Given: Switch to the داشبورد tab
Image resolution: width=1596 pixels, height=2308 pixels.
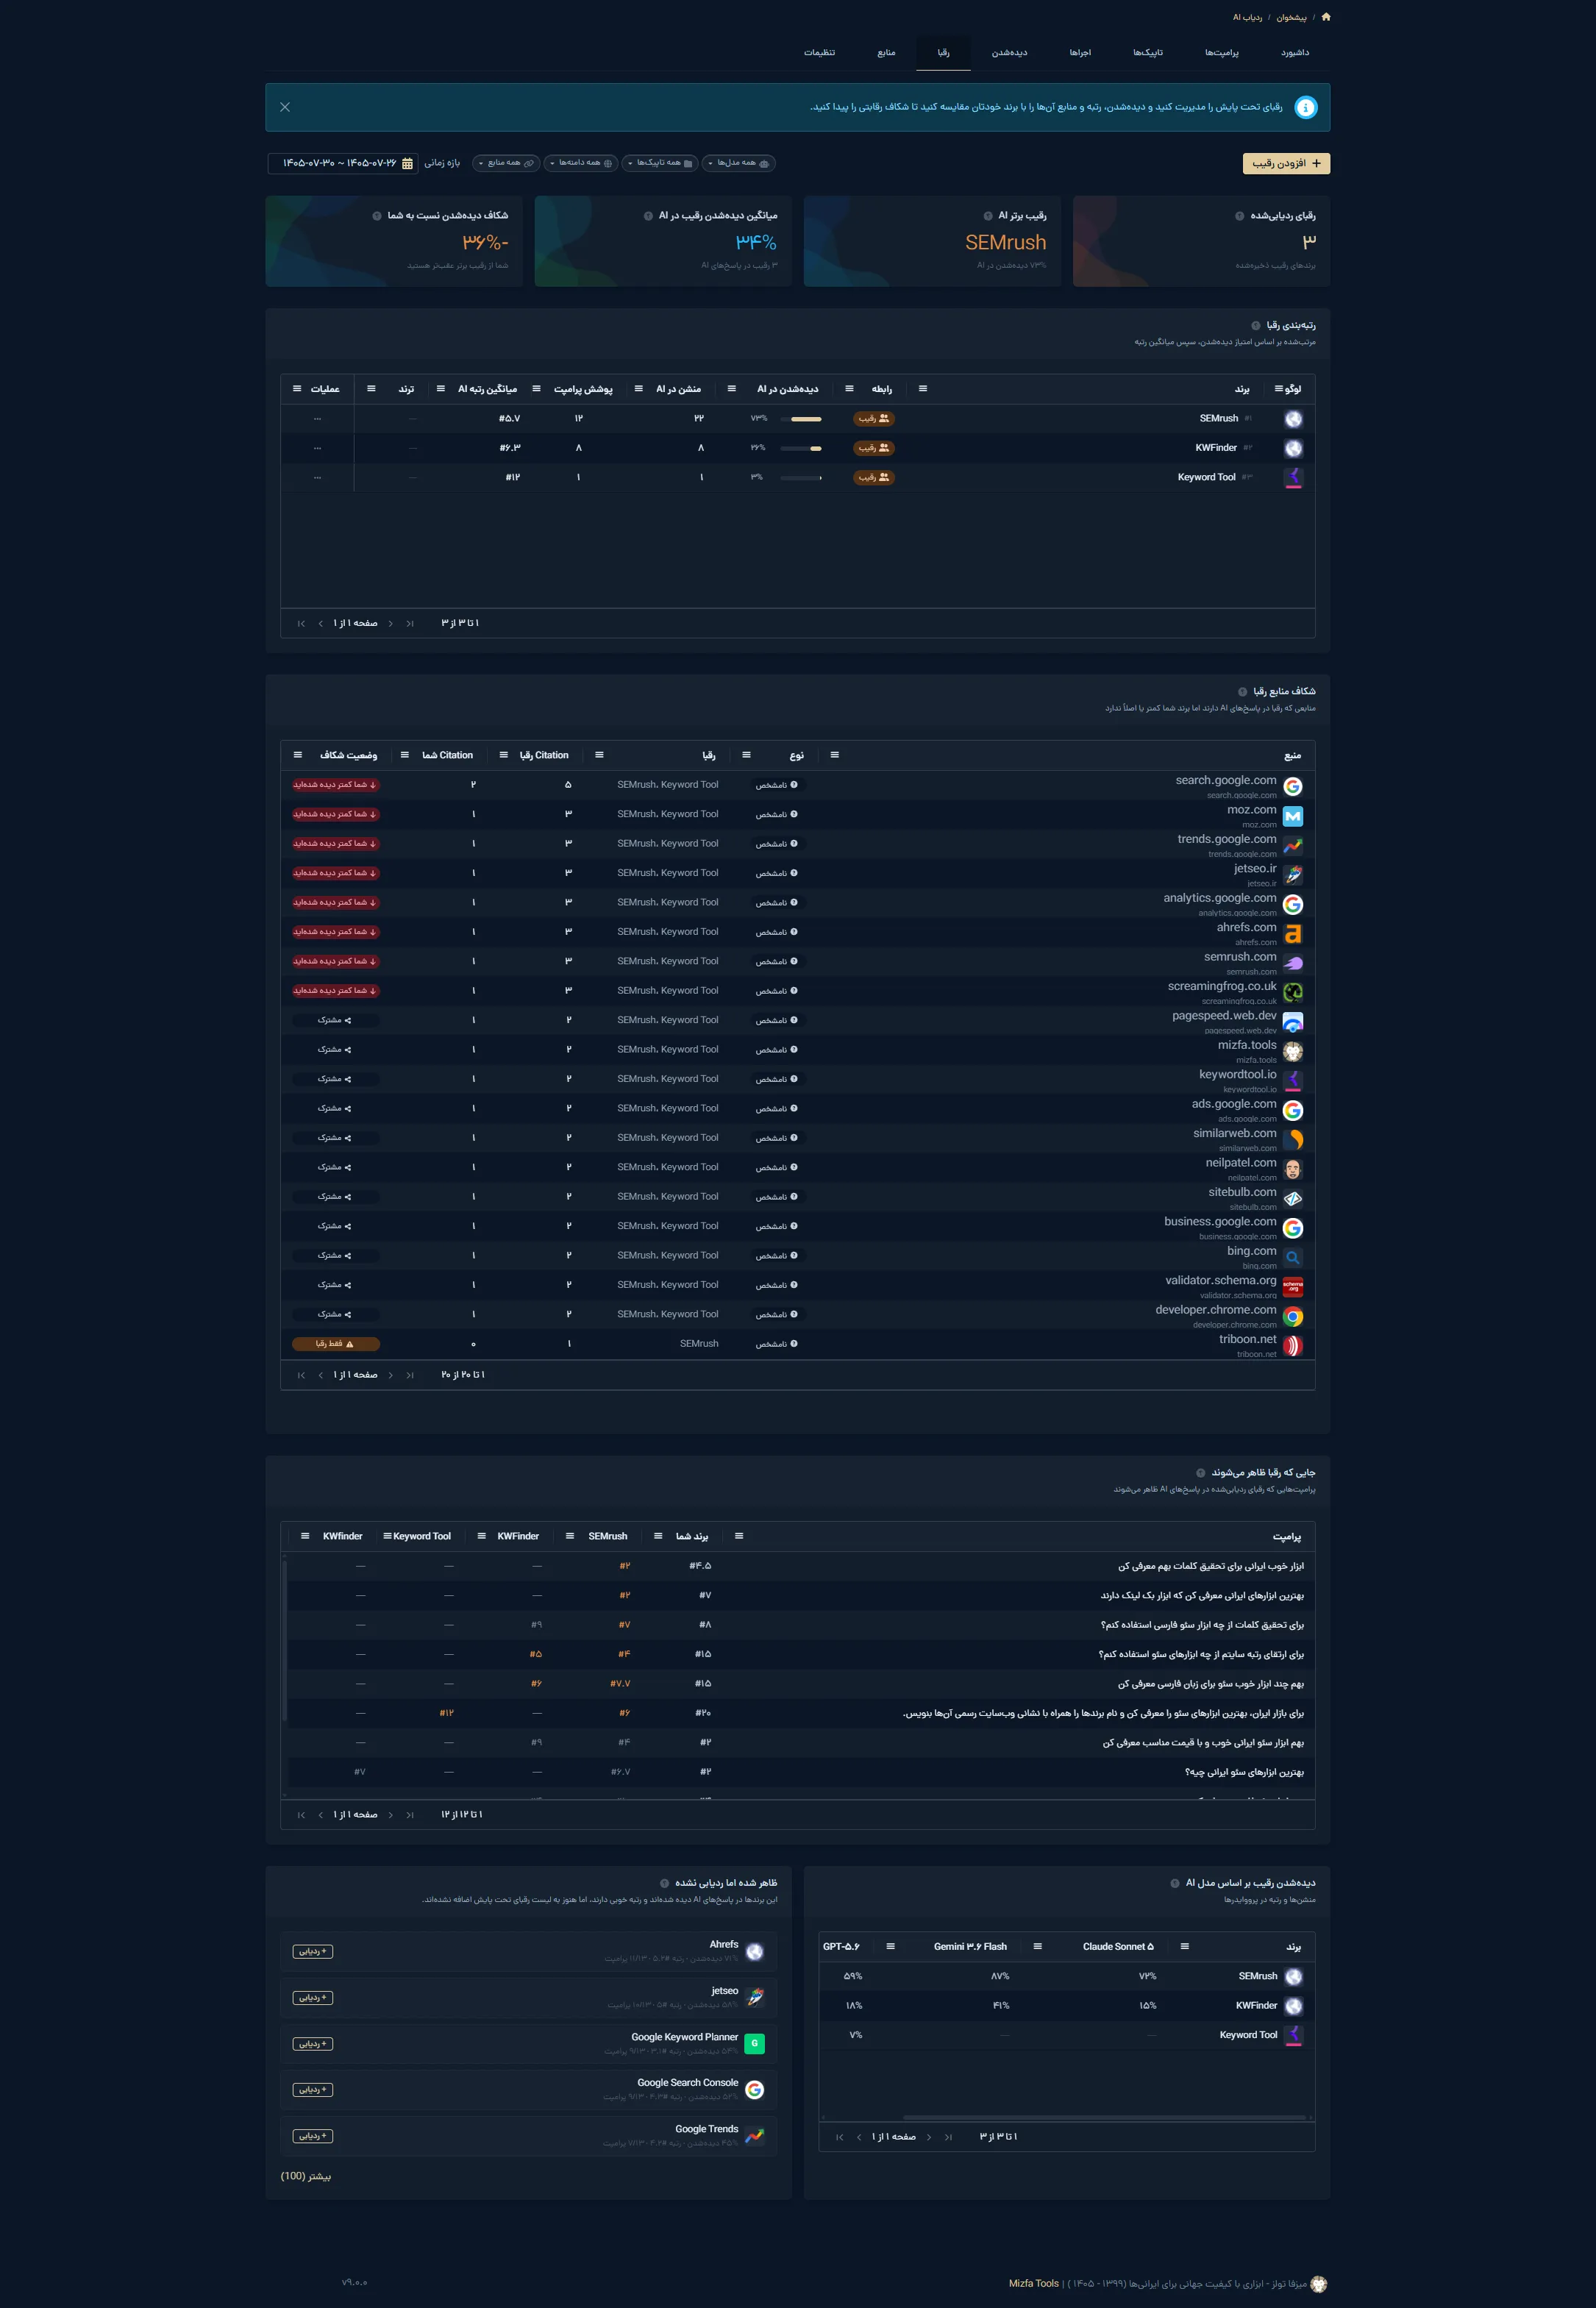Looking at the screenshot, I should click(1295, 53).
